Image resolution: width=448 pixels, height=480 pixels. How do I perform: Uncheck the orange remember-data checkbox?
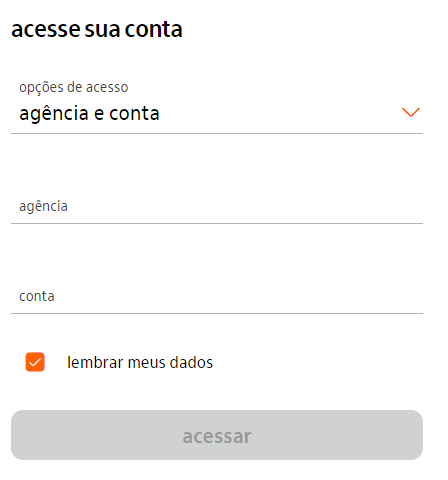pos(35,362)
